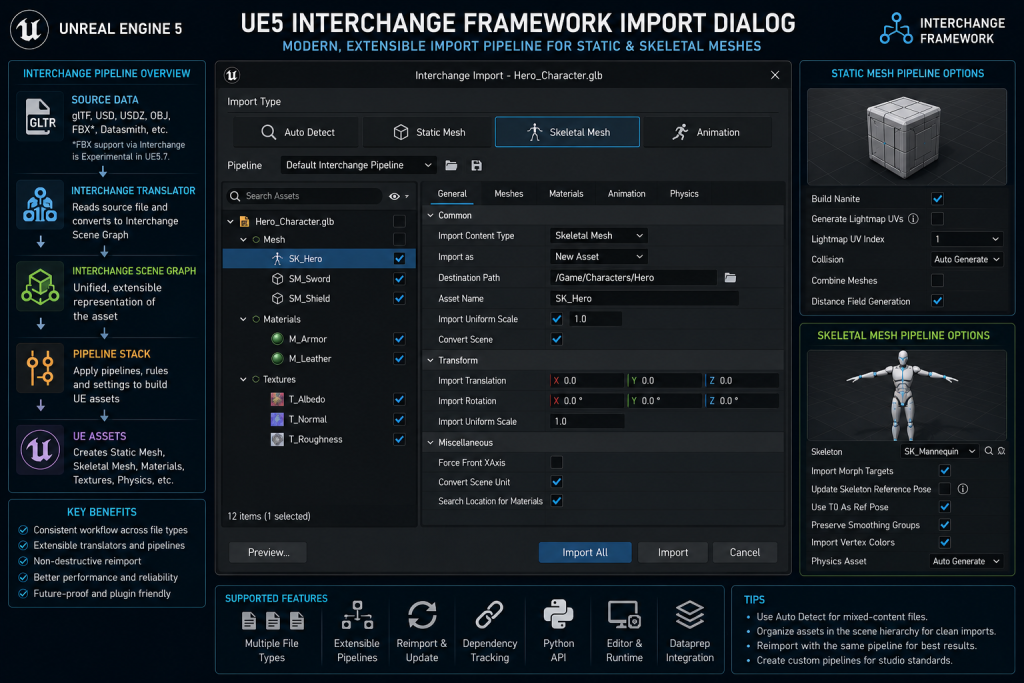Toggle the eye filter visibility icon

tap(394, 196)
